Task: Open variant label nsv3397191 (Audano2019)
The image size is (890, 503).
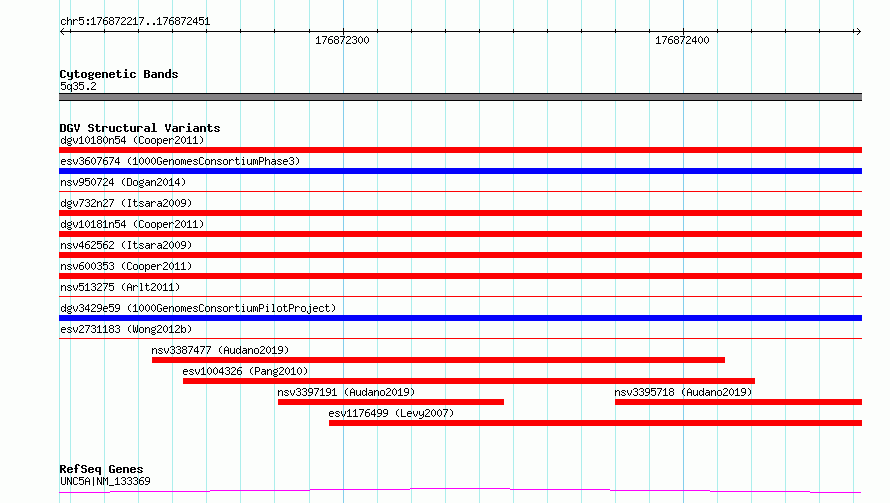Action: click(x=346, y=392)
